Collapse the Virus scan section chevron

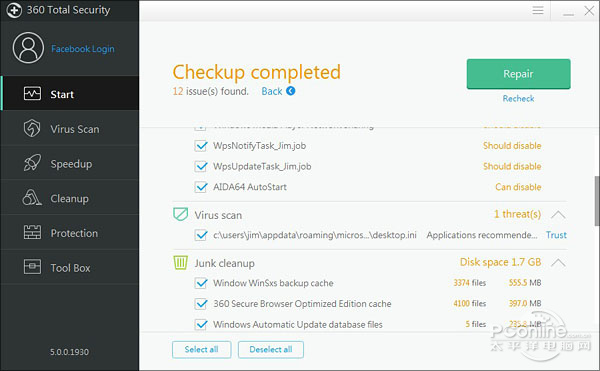pyautogui.click(x=558, y=215)
